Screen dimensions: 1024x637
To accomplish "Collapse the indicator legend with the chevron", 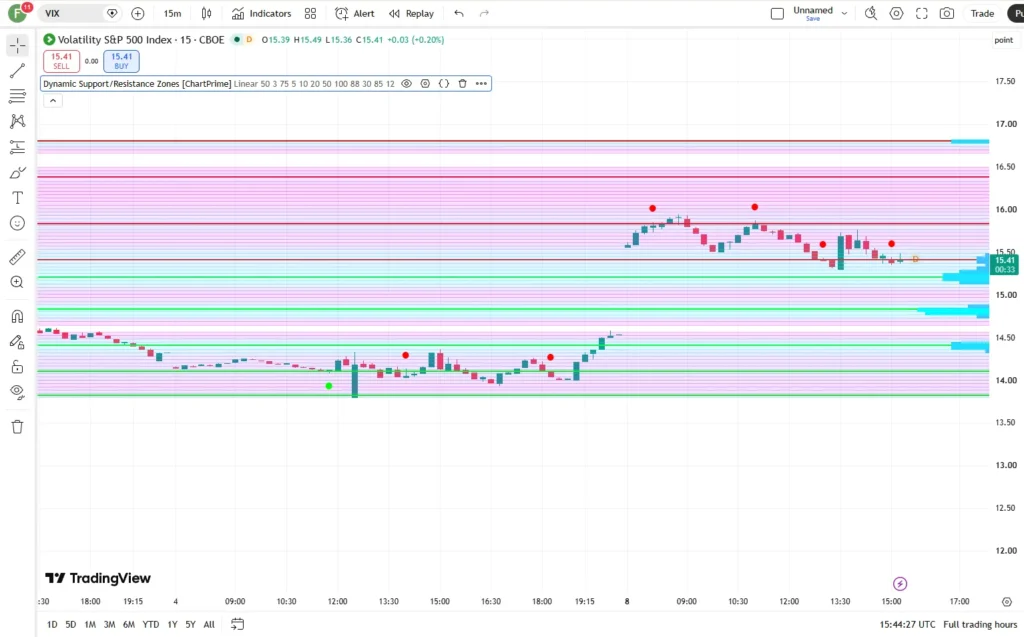I will pos(53,101).
